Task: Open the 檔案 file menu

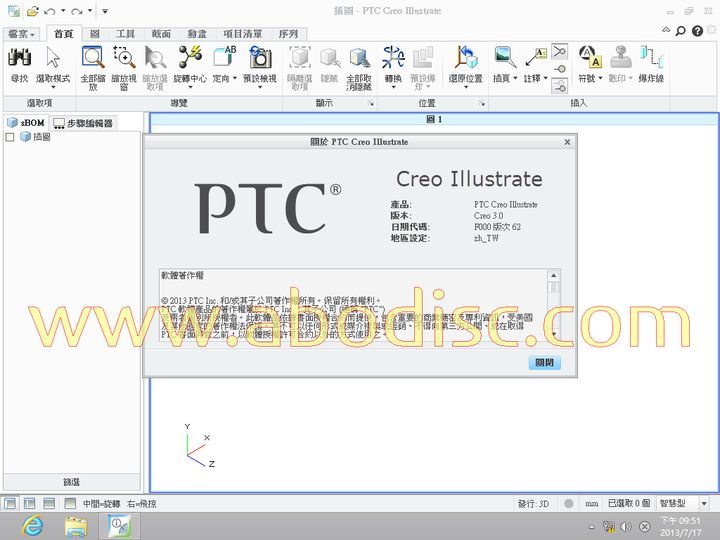Action: coord(21,34)
